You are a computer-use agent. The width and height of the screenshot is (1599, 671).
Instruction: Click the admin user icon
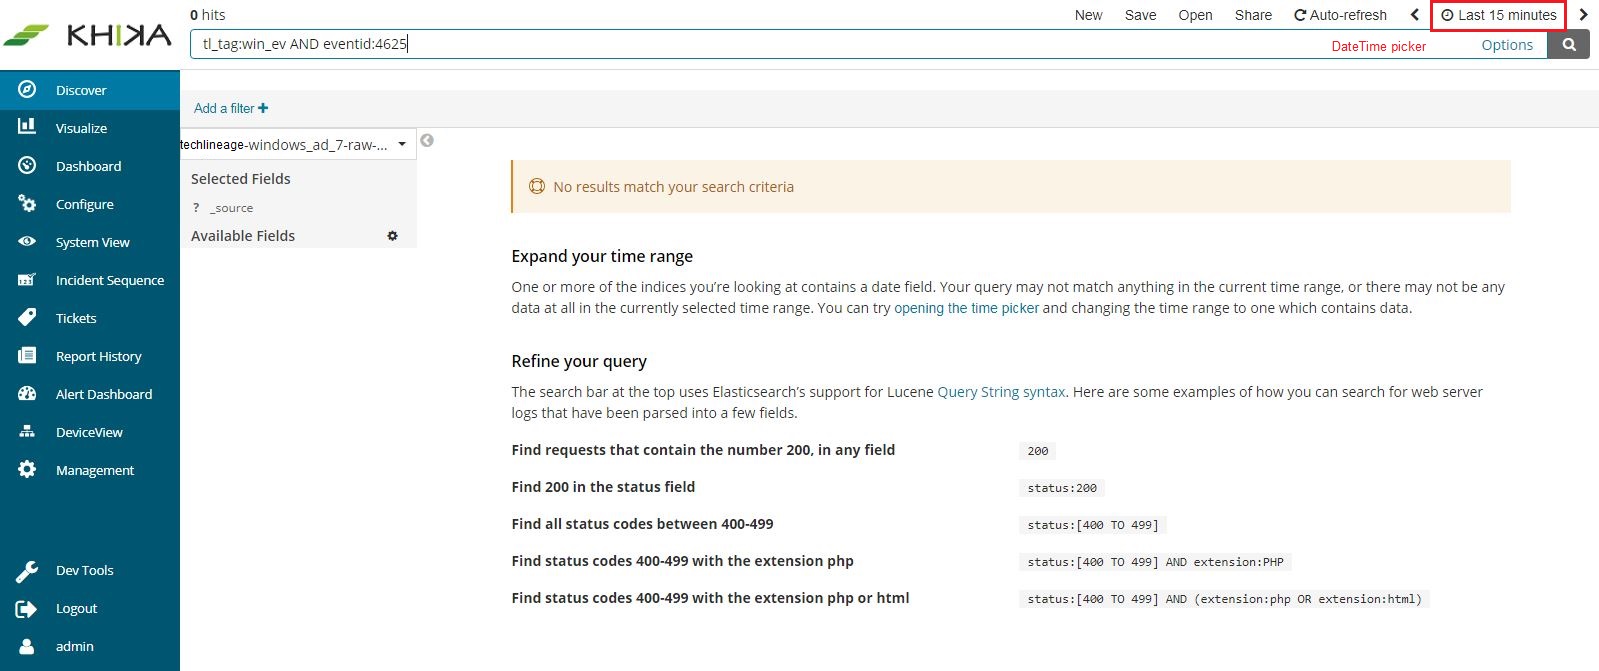tap(27, 646)
